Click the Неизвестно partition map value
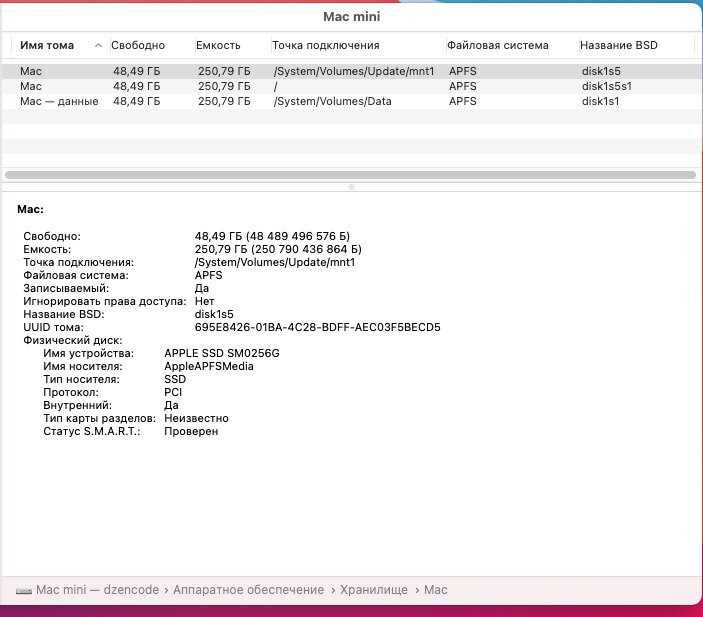703x617 pixels. point(196,418)
